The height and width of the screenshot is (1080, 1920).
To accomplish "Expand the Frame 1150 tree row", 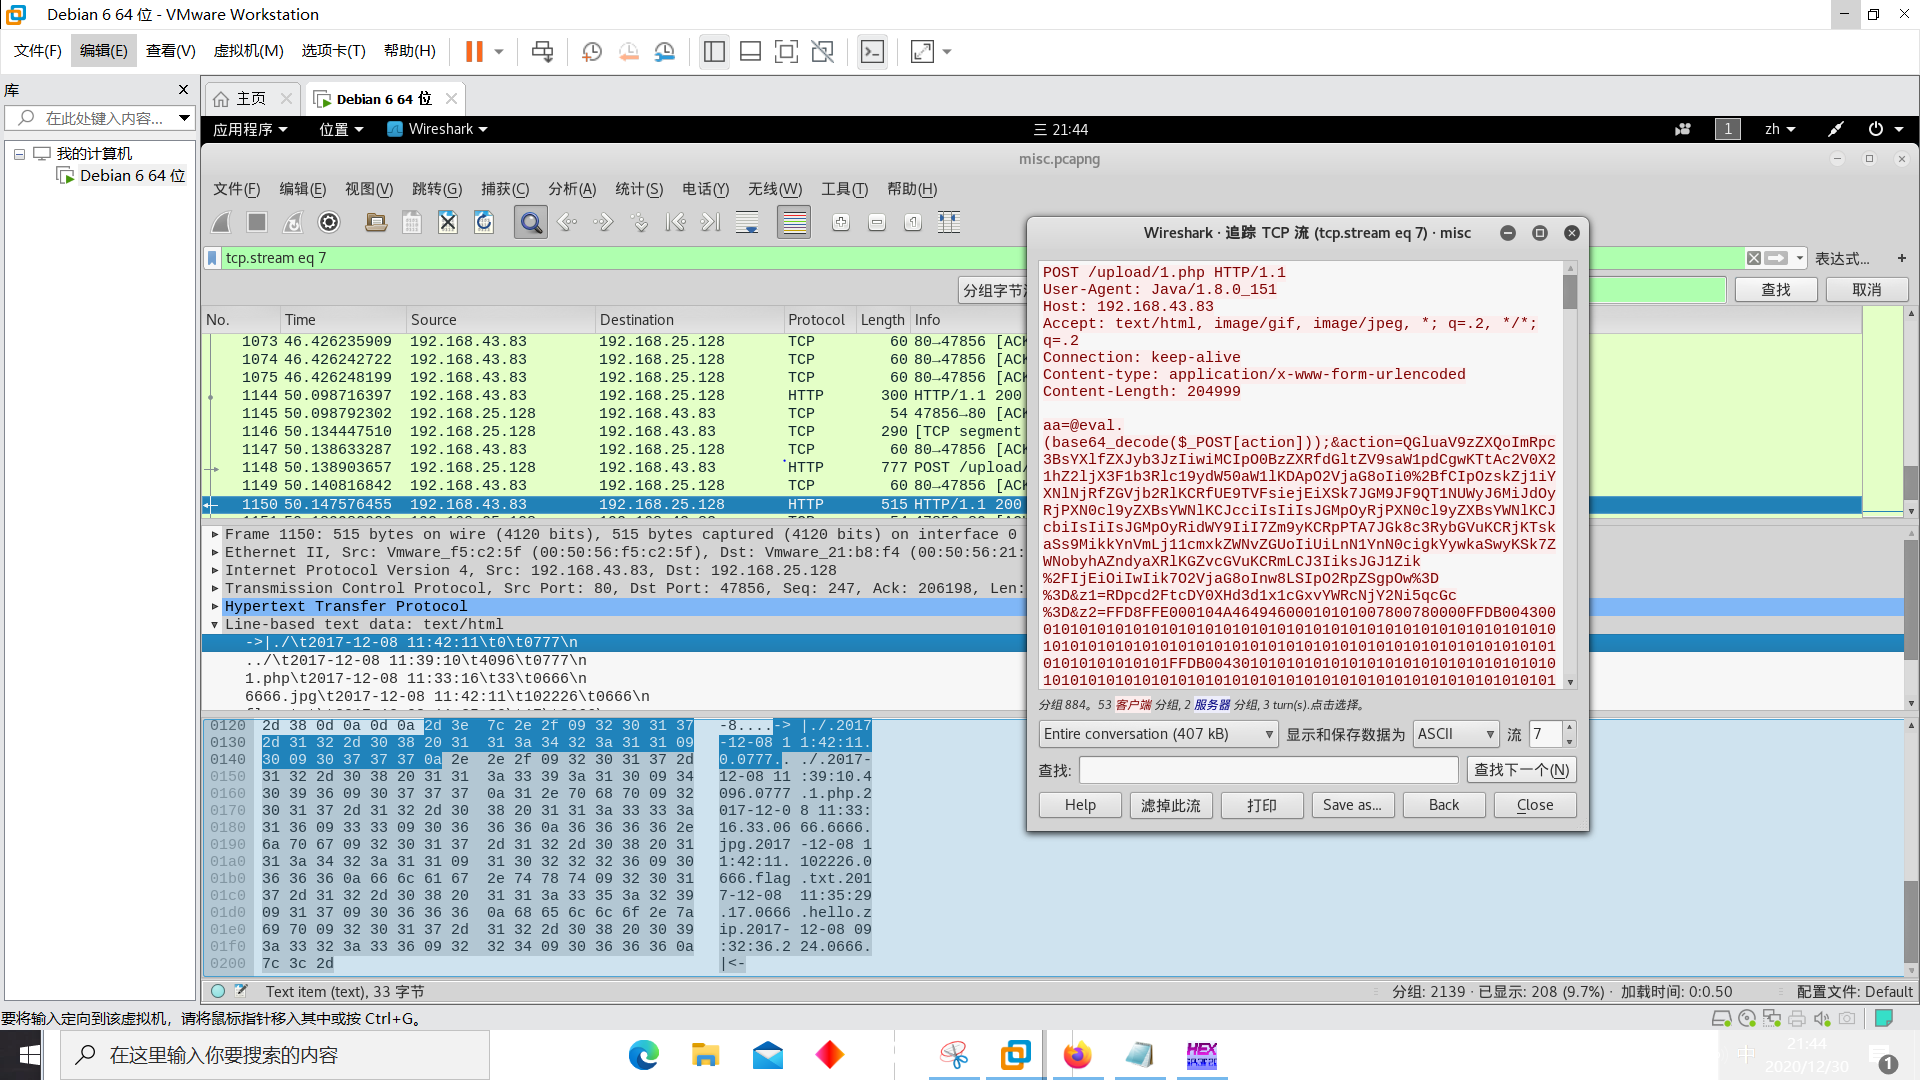I will pyautogui.click(x=215, y=534).
